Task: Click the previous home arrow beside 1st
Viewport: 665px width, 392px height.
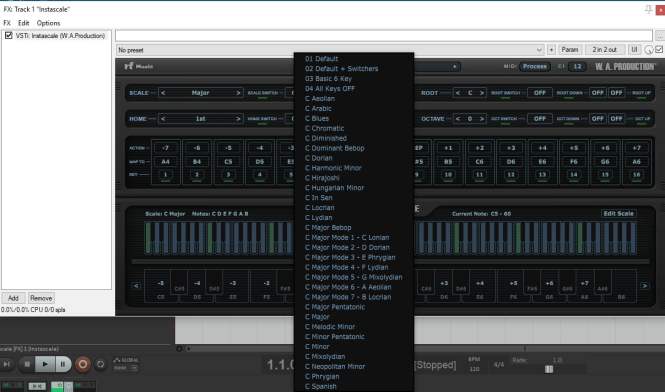Action: tap(163, 119)
